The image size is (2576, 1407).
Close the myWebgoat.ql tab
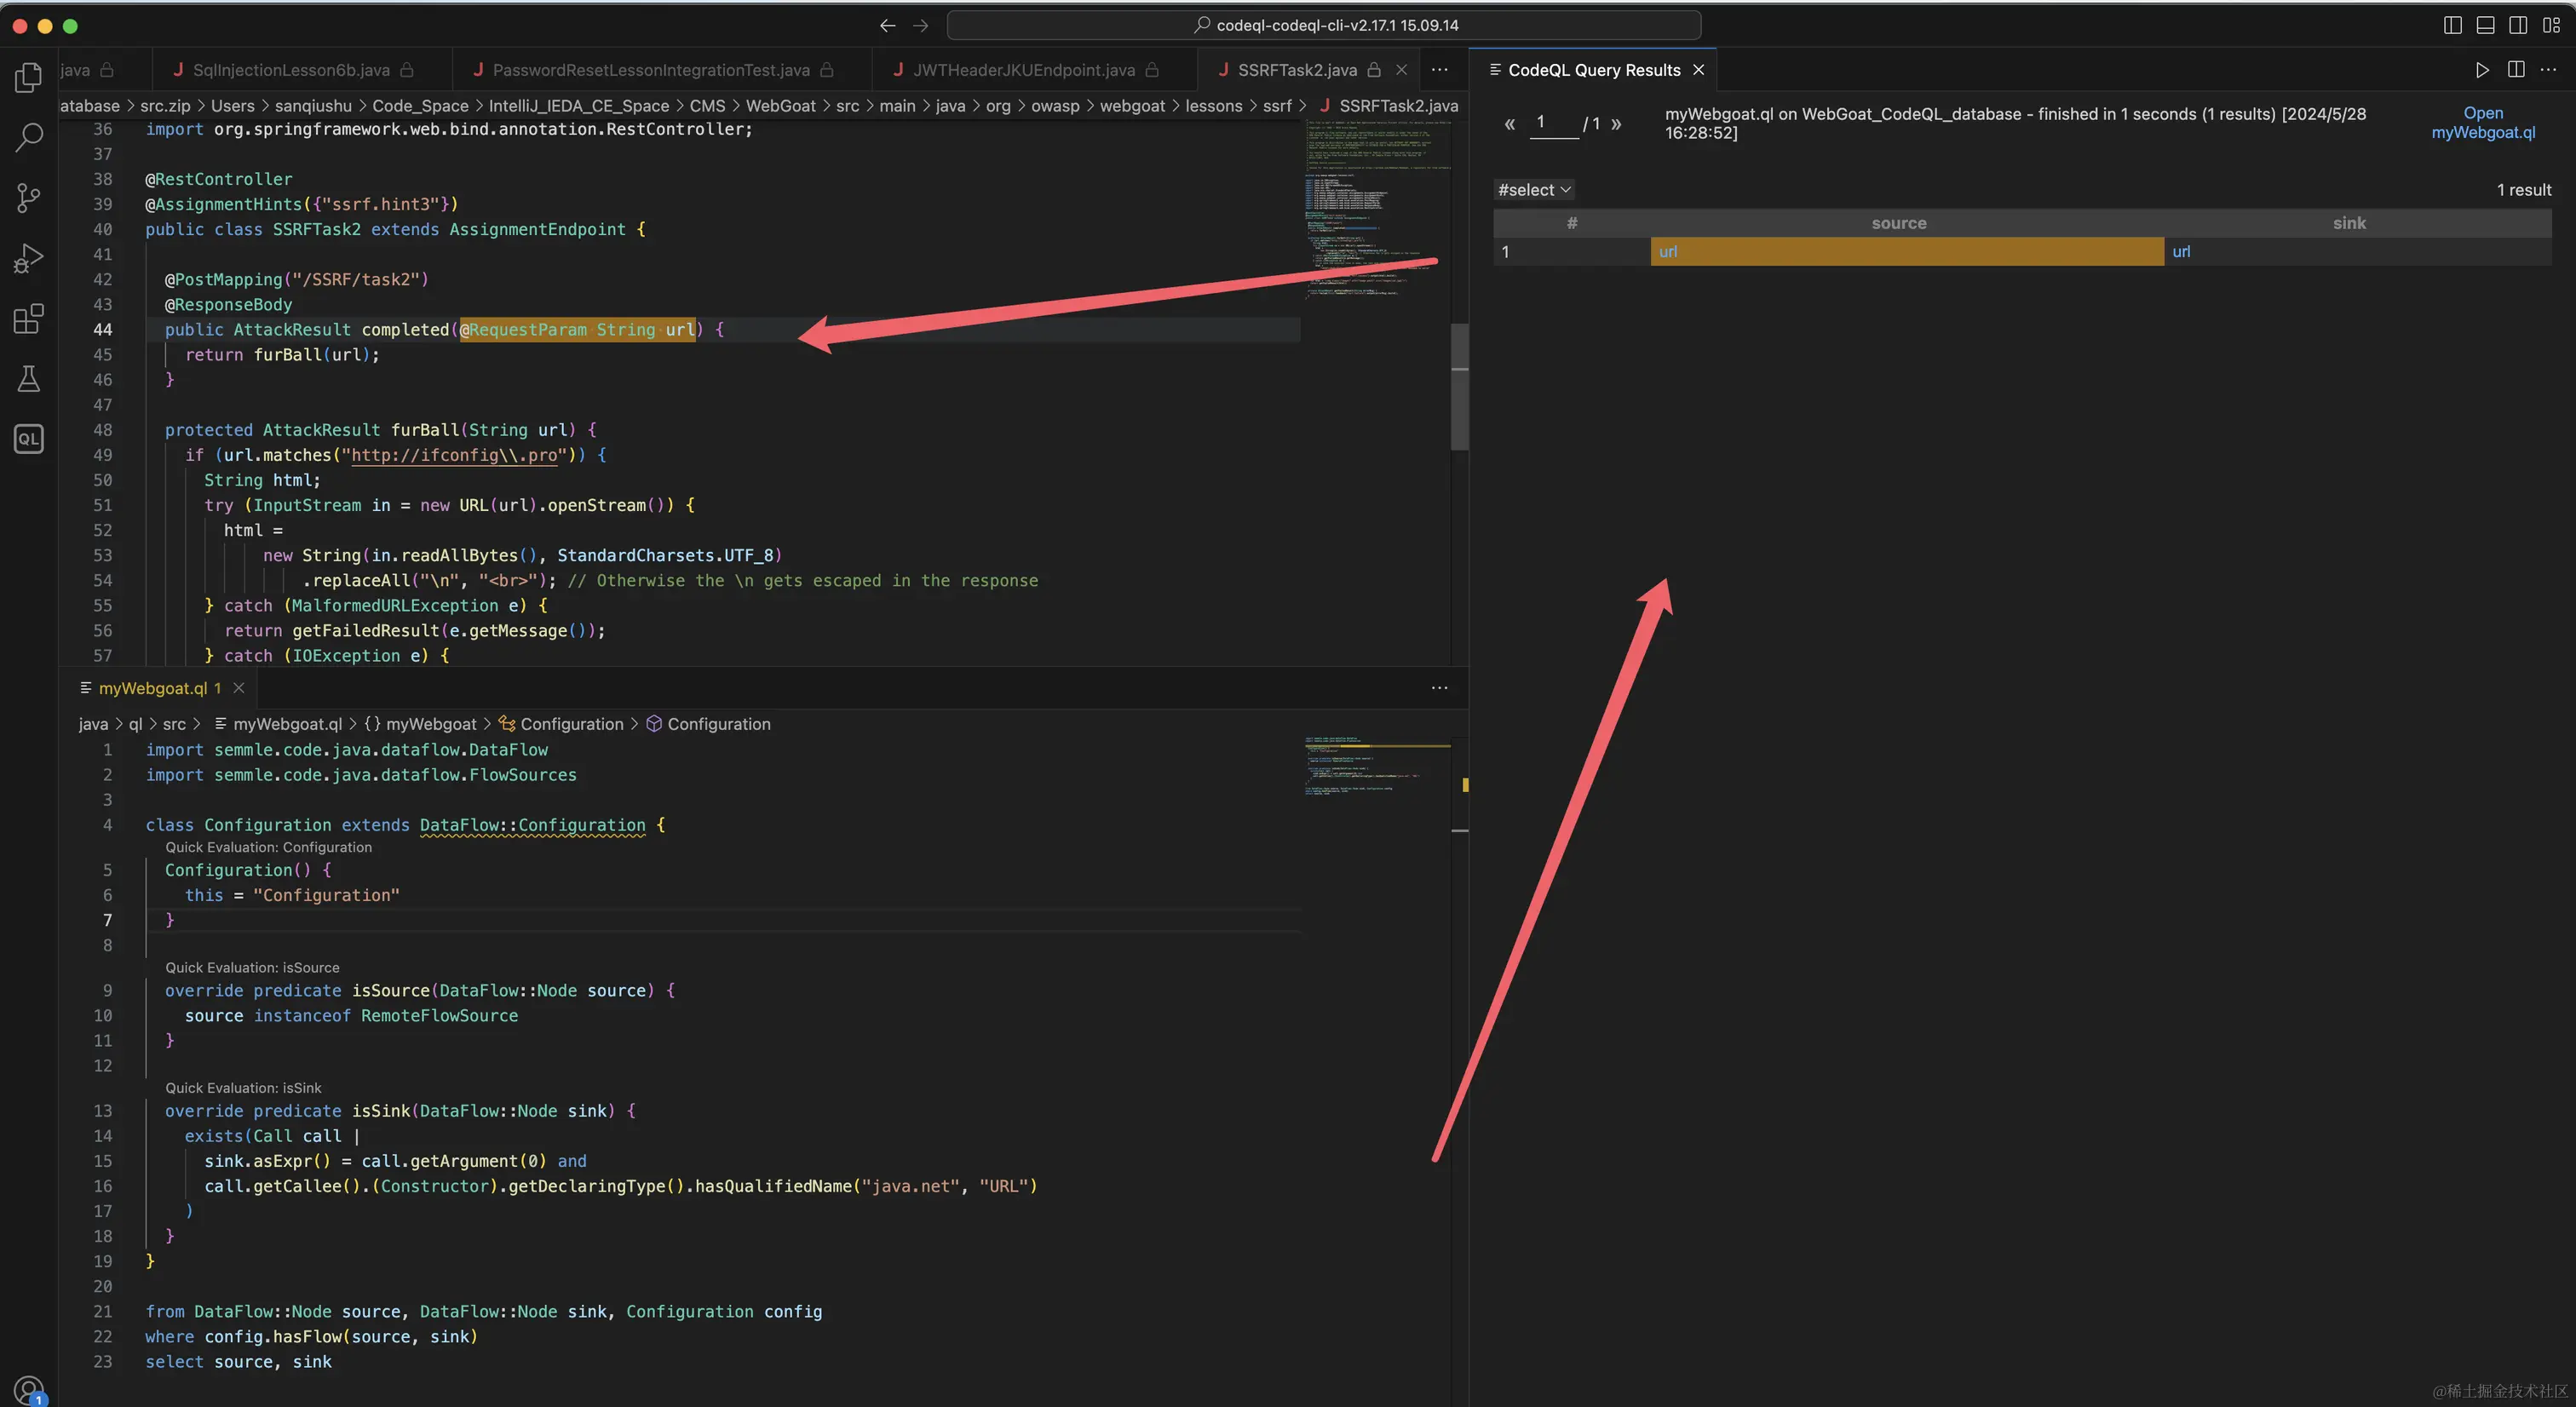[238, 688]
